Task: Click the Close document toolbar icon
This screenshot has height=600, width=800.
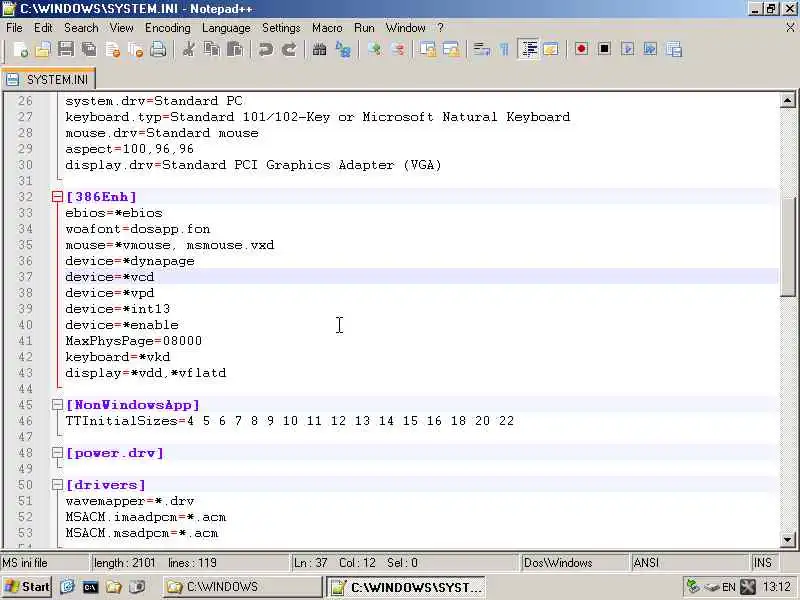Action: (112, 49)
